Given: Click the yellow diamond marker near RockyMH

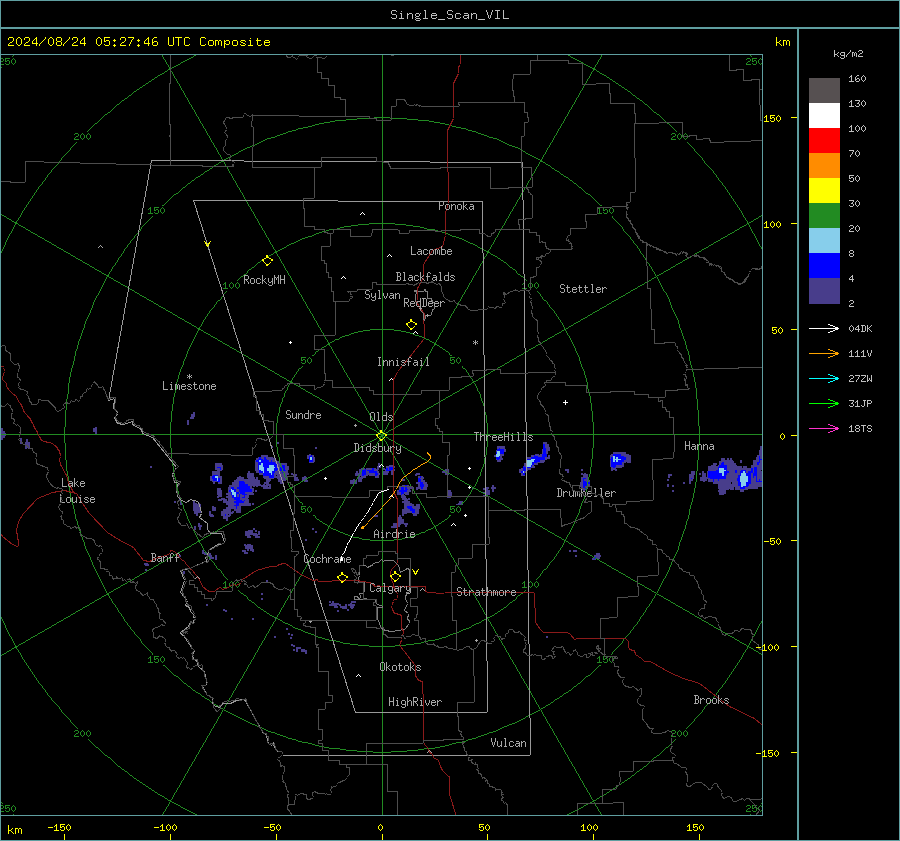Looking at the screenshot, I should pos(267,261).
